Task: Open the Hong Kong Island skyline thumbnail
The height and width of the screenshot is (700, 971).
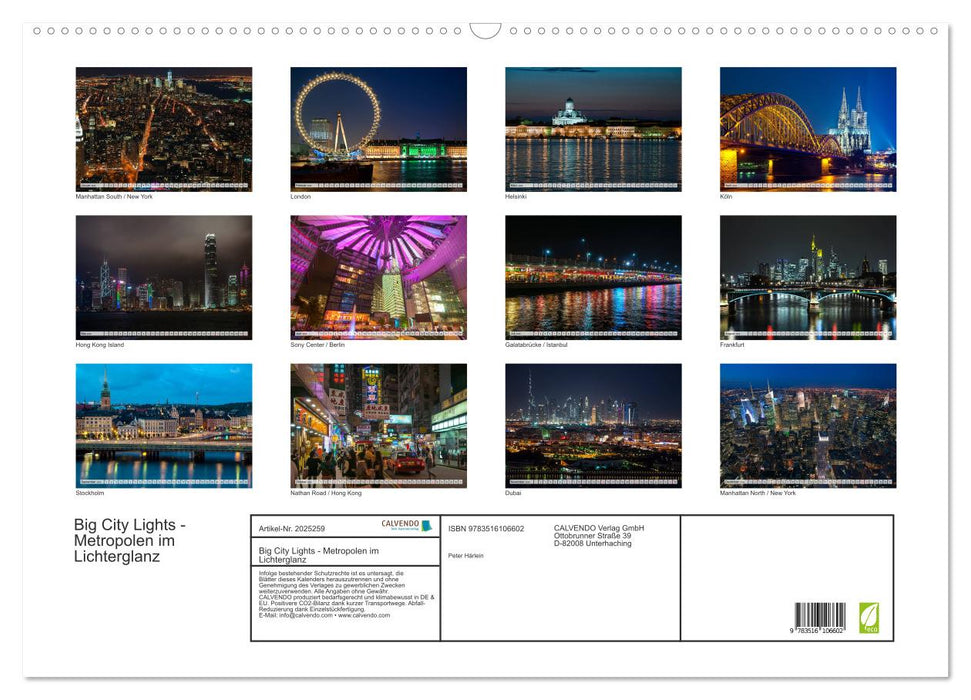Action: [x=163, y=277]
